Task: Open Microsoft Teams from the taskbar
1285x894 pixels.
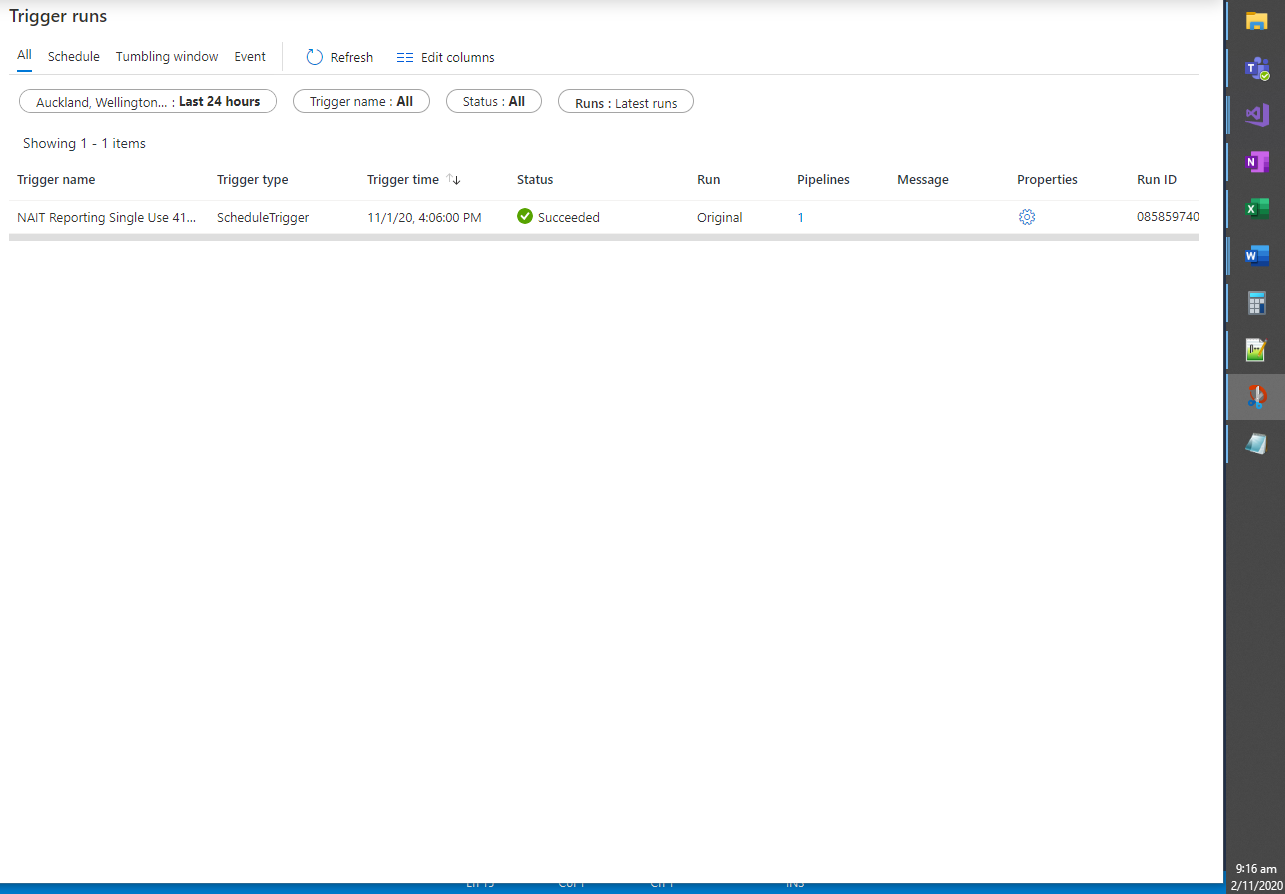Action: click(1256, 68)
